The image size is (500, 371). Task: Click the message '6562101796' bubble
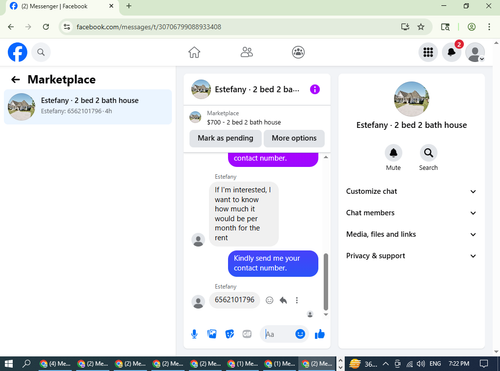point(234,300)
